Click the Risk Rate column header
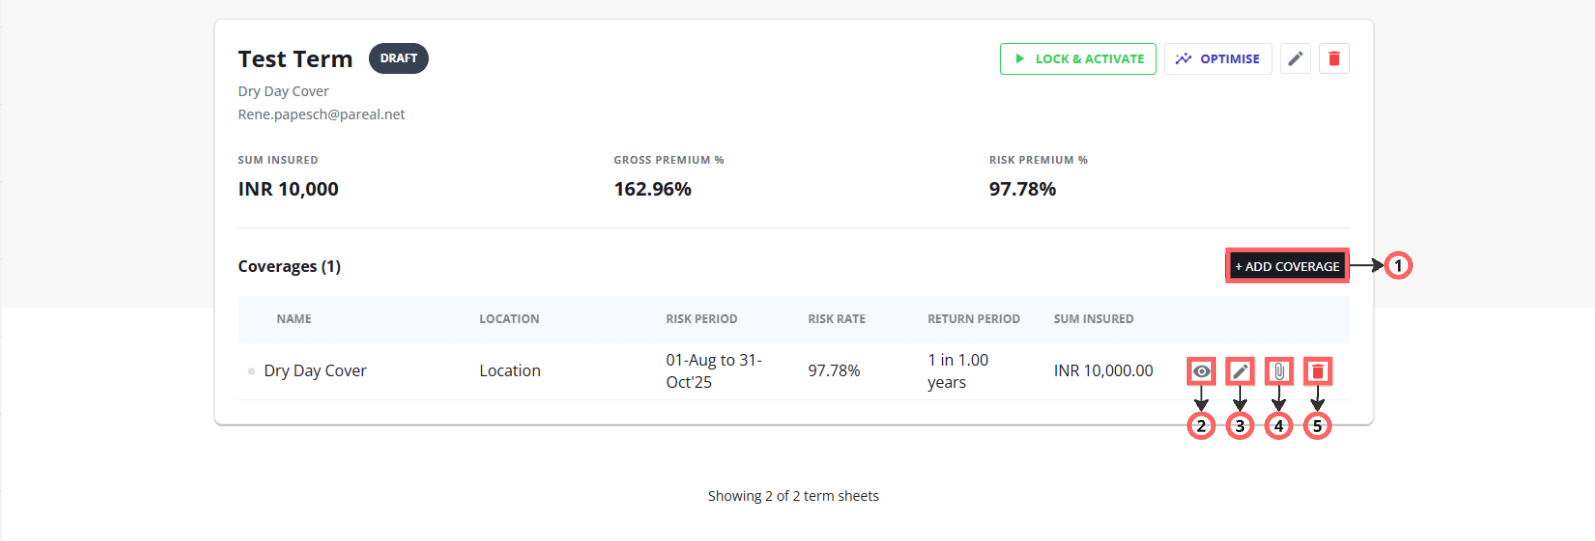This screenshot has width=1595, height=541. click(836, 319)
